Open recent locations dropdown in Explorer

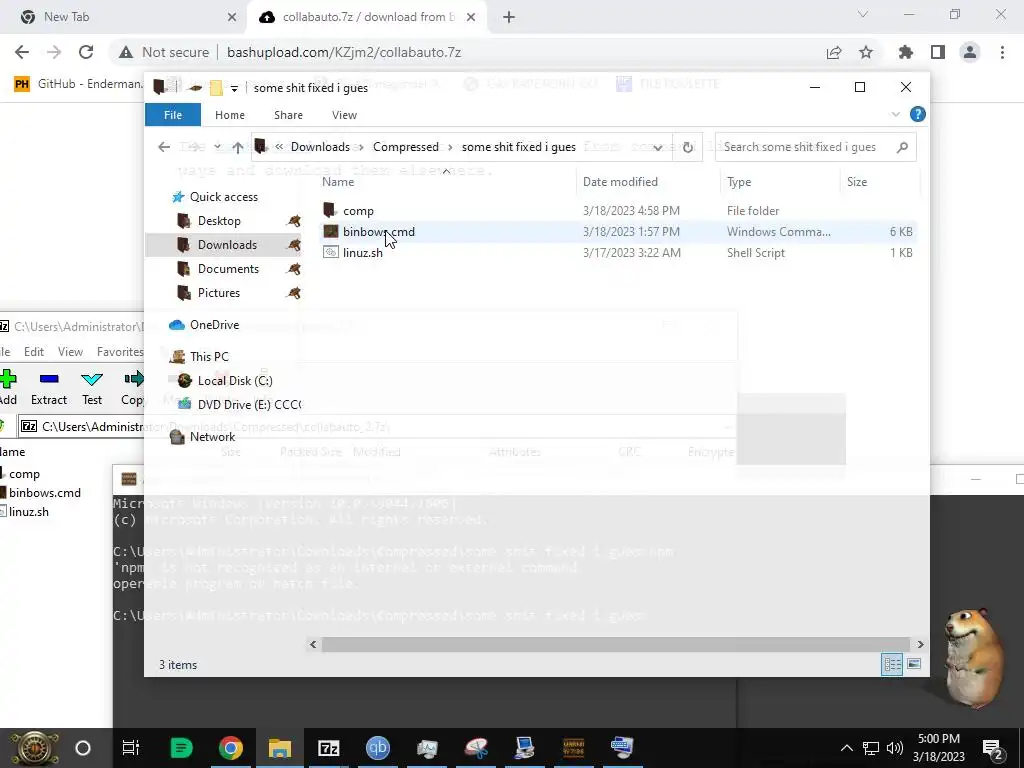pyautogui.click(x=217, y=147)
